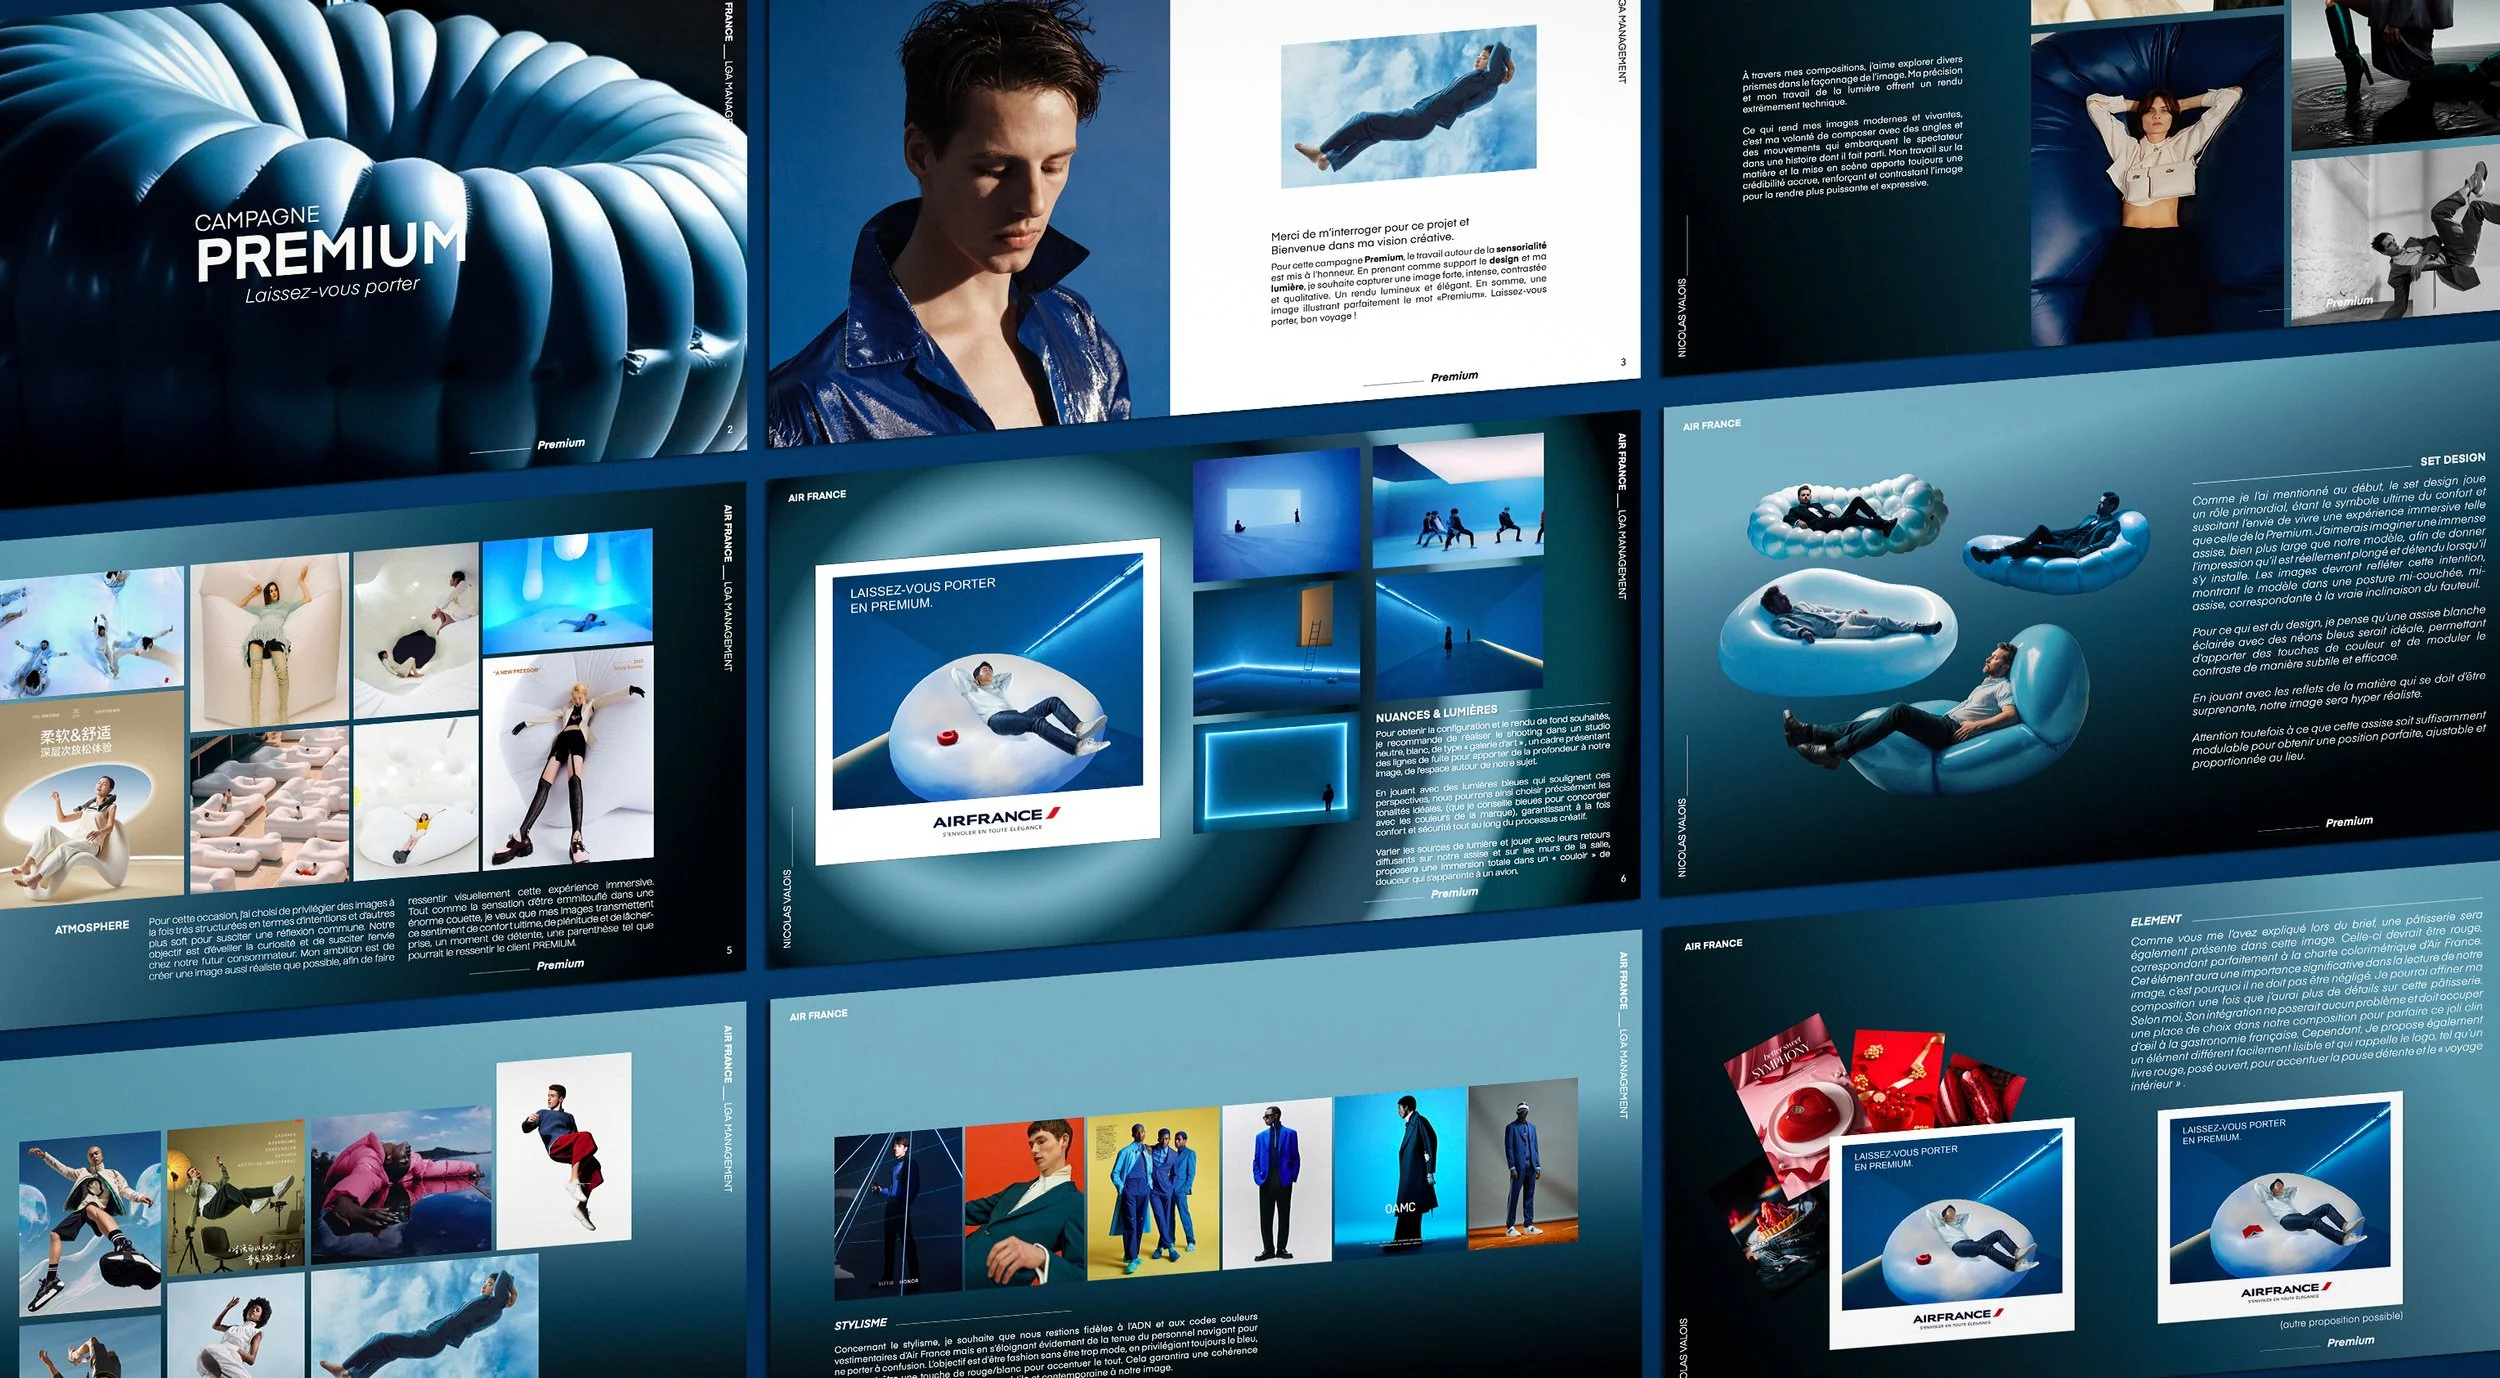Open the three men in blue suits on yellow

click(1153, 1192)
